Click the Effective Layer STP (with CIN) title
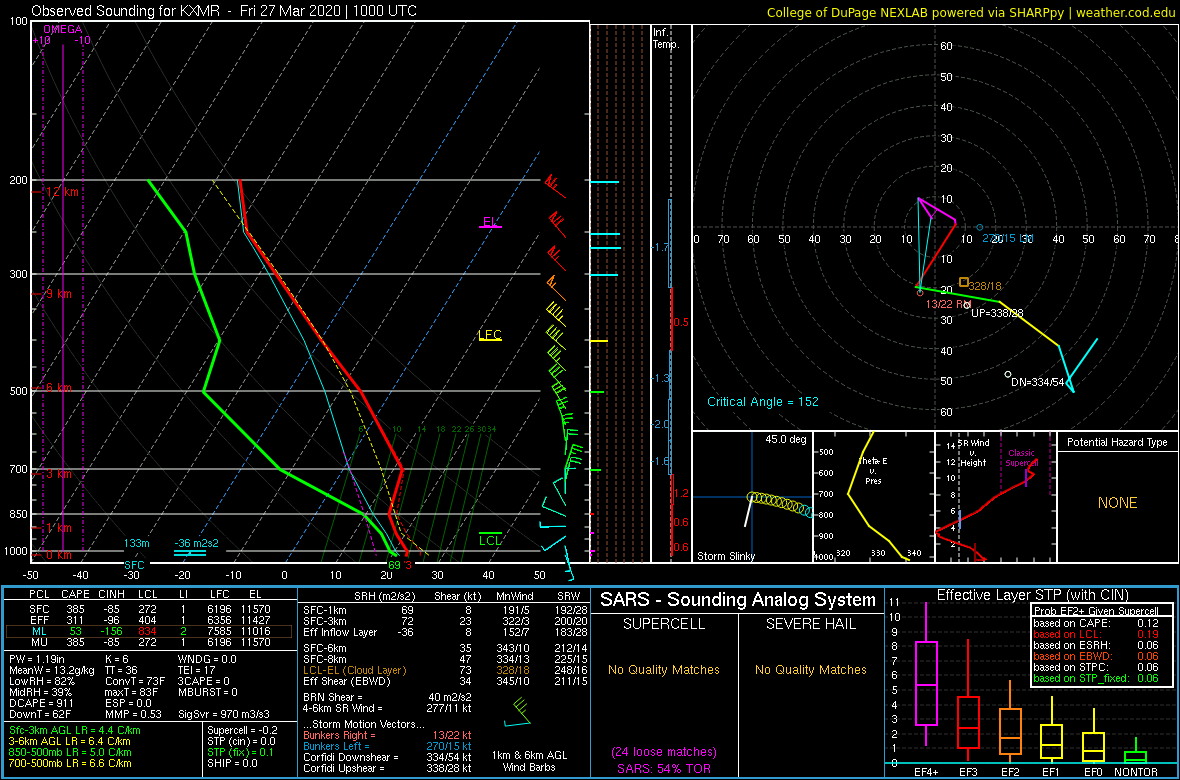 (x=1032, y=595)
